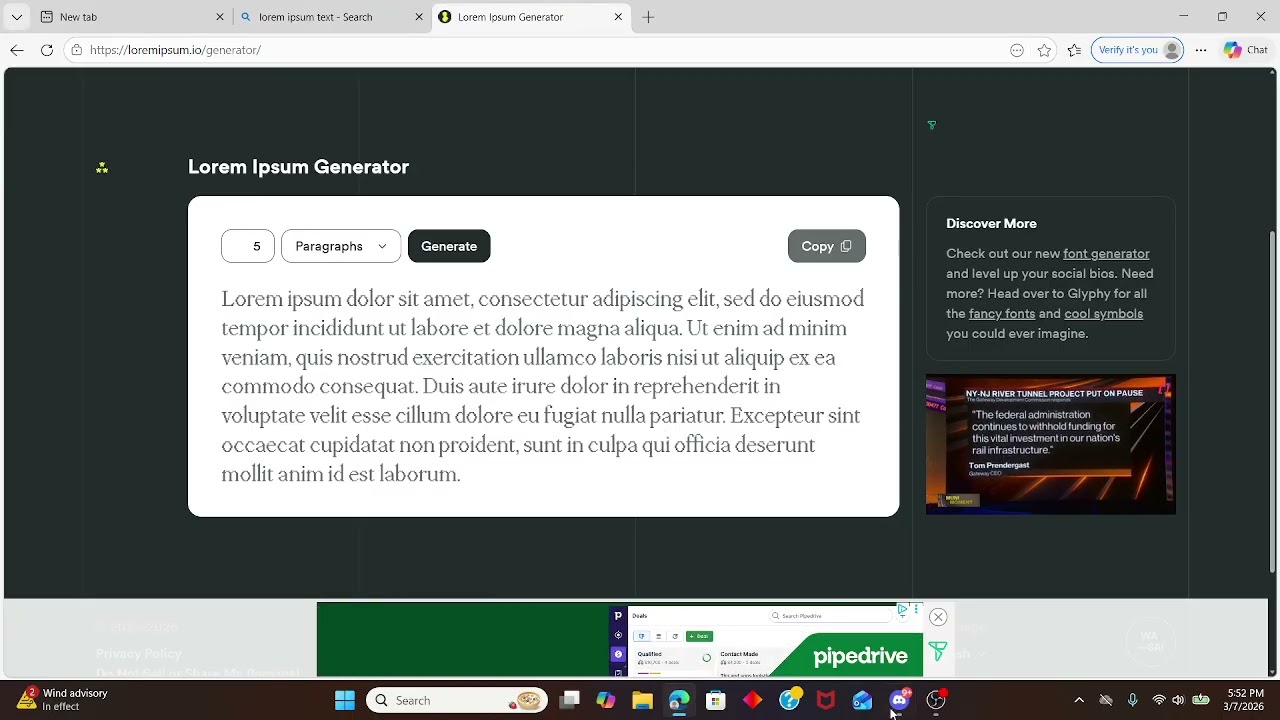Switch to the New tab browser tab
Image resolution: width=1280 pixels, height=720 pixels.
[130, 17]
